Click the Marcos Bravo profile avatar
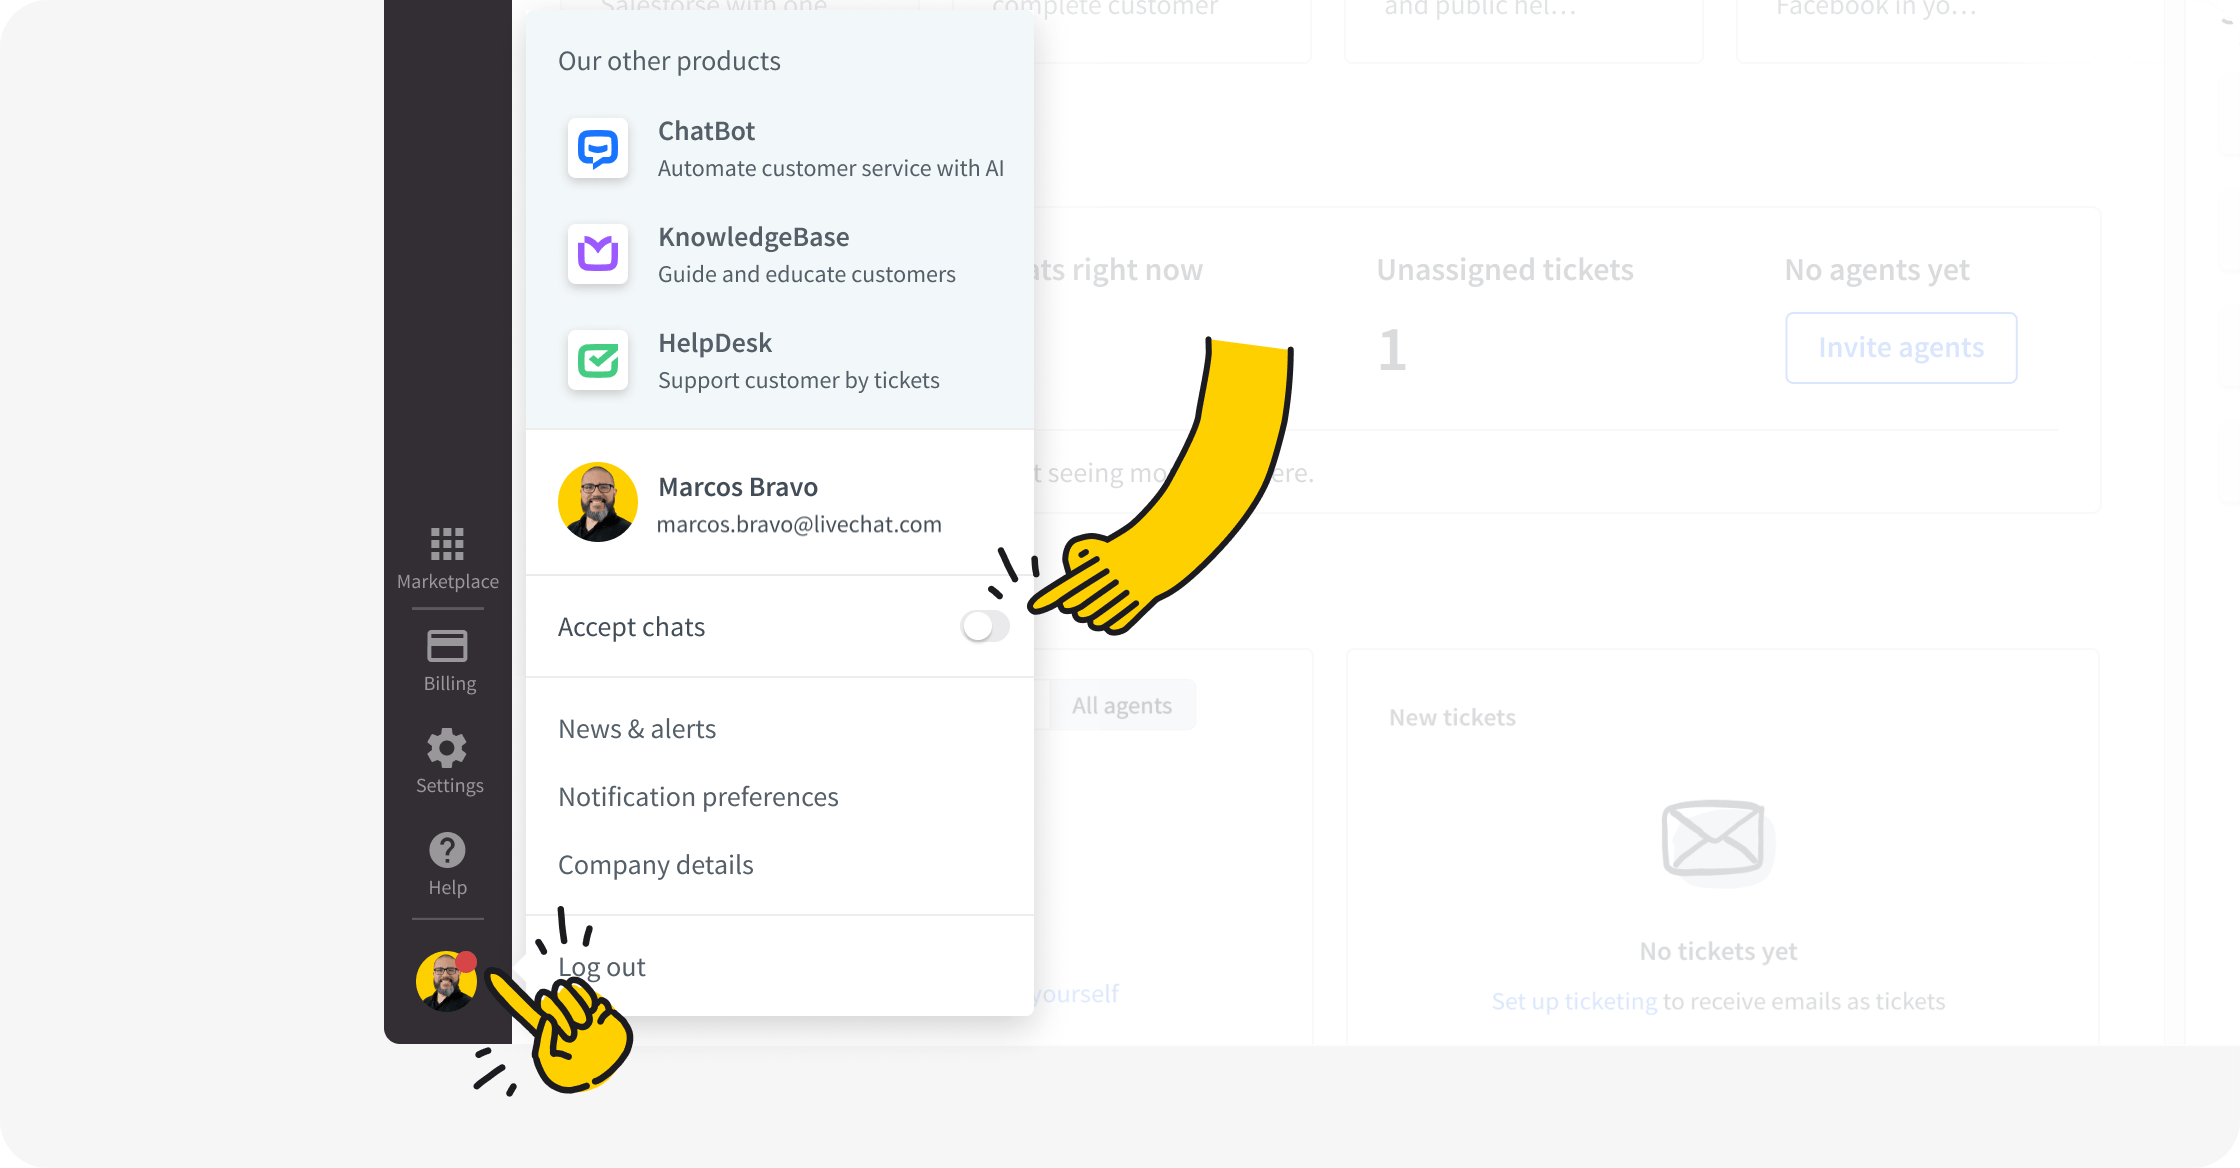The height and width of the screenshot is (1168, 2240). pos(599,502)
